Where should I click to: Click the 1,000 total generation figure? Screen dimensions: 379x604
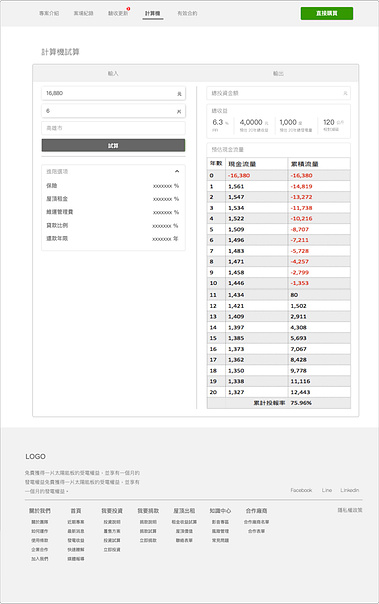291,122
